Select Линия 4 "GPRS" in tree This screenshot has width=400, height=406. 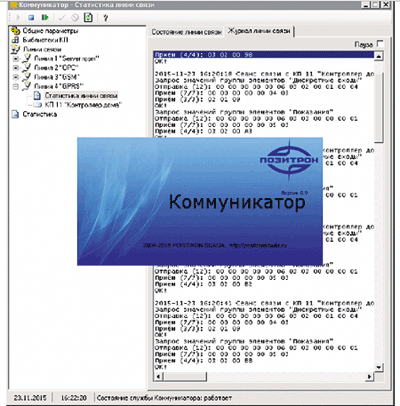tap(59, 87)
